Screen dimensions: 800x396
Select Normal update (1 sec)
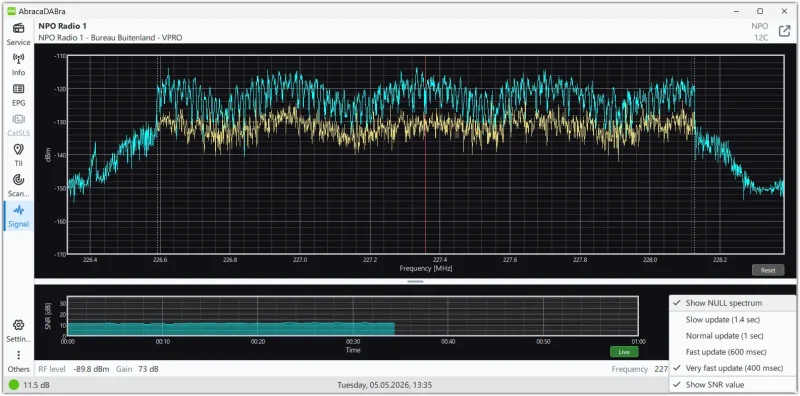click(732, 336)
